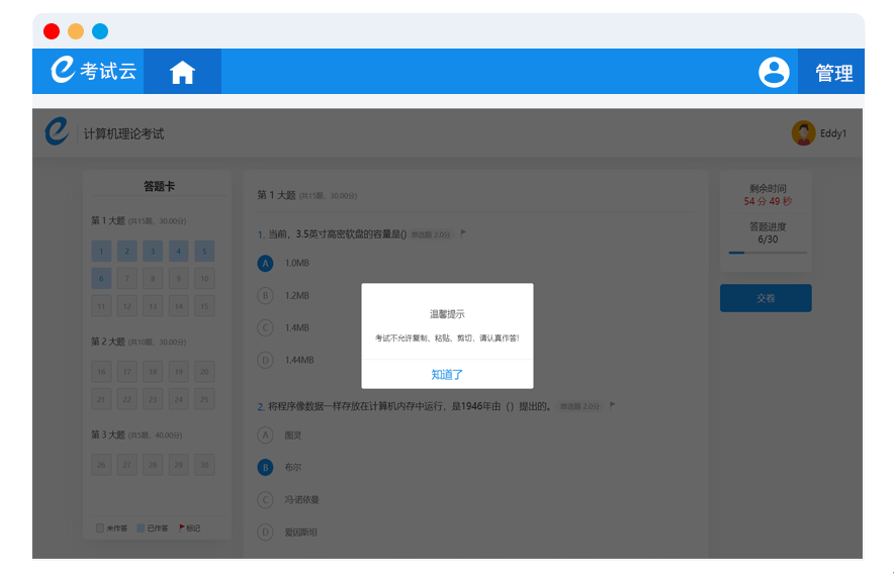Go to question 30 in answer card
This screenshot has width=894, height=585.
pos(204,465)
